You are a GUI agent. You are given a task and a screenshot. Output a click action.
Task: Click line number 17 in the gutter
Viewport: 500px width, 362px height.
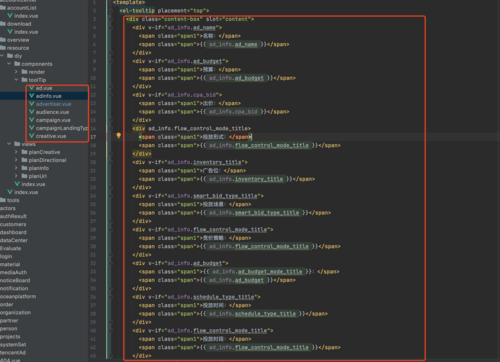point(93,137)
